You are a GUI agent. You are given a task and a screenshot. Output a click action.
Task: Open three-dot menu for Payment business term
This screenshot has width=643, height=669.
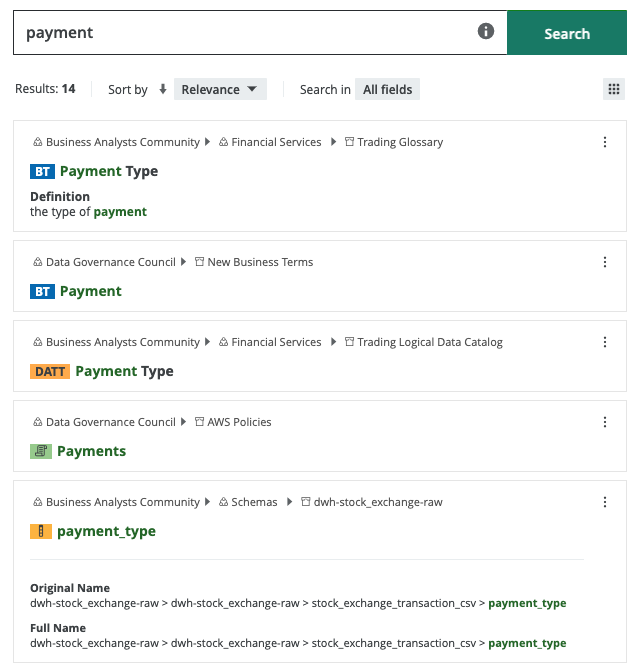tap(605, 262)
